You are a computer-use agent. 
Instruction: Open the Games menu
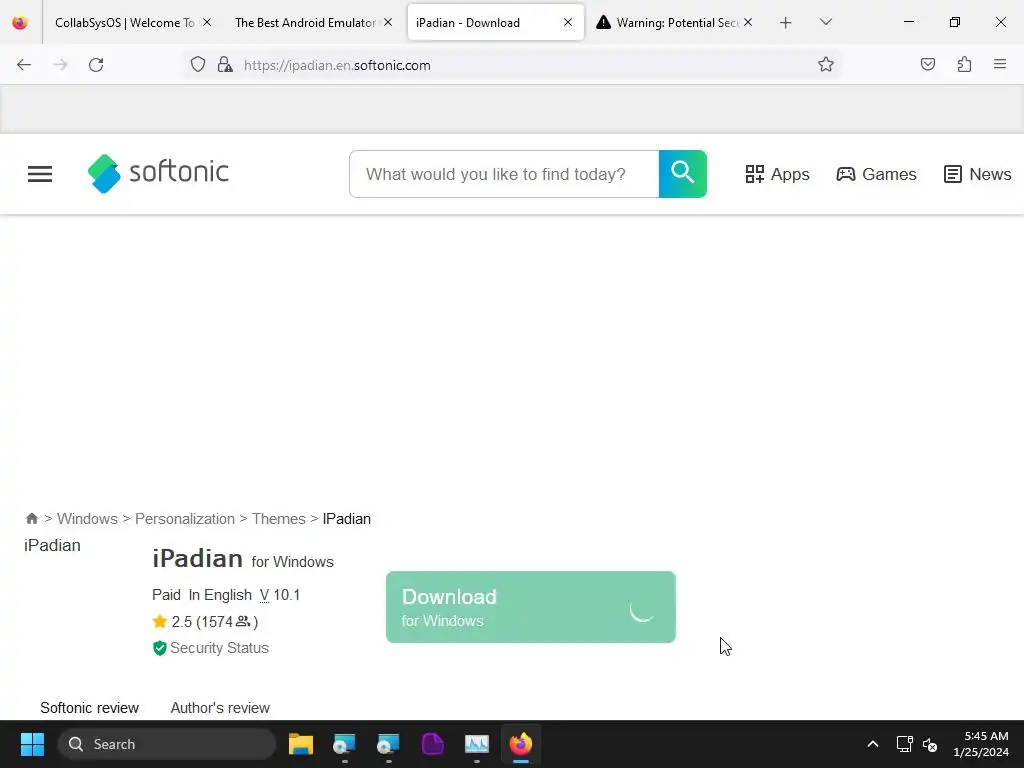876,174
